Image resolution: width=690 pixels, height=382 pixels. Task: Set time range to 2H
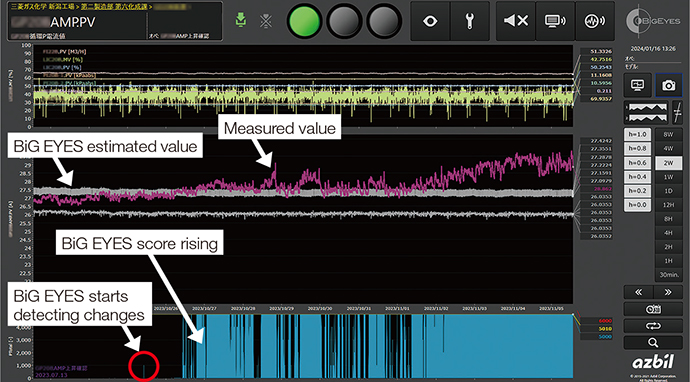(668, 247)
